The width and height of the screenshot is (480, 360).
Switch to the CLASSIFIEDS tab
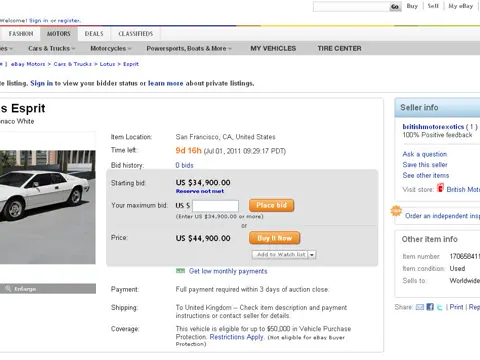pos(136,34)
